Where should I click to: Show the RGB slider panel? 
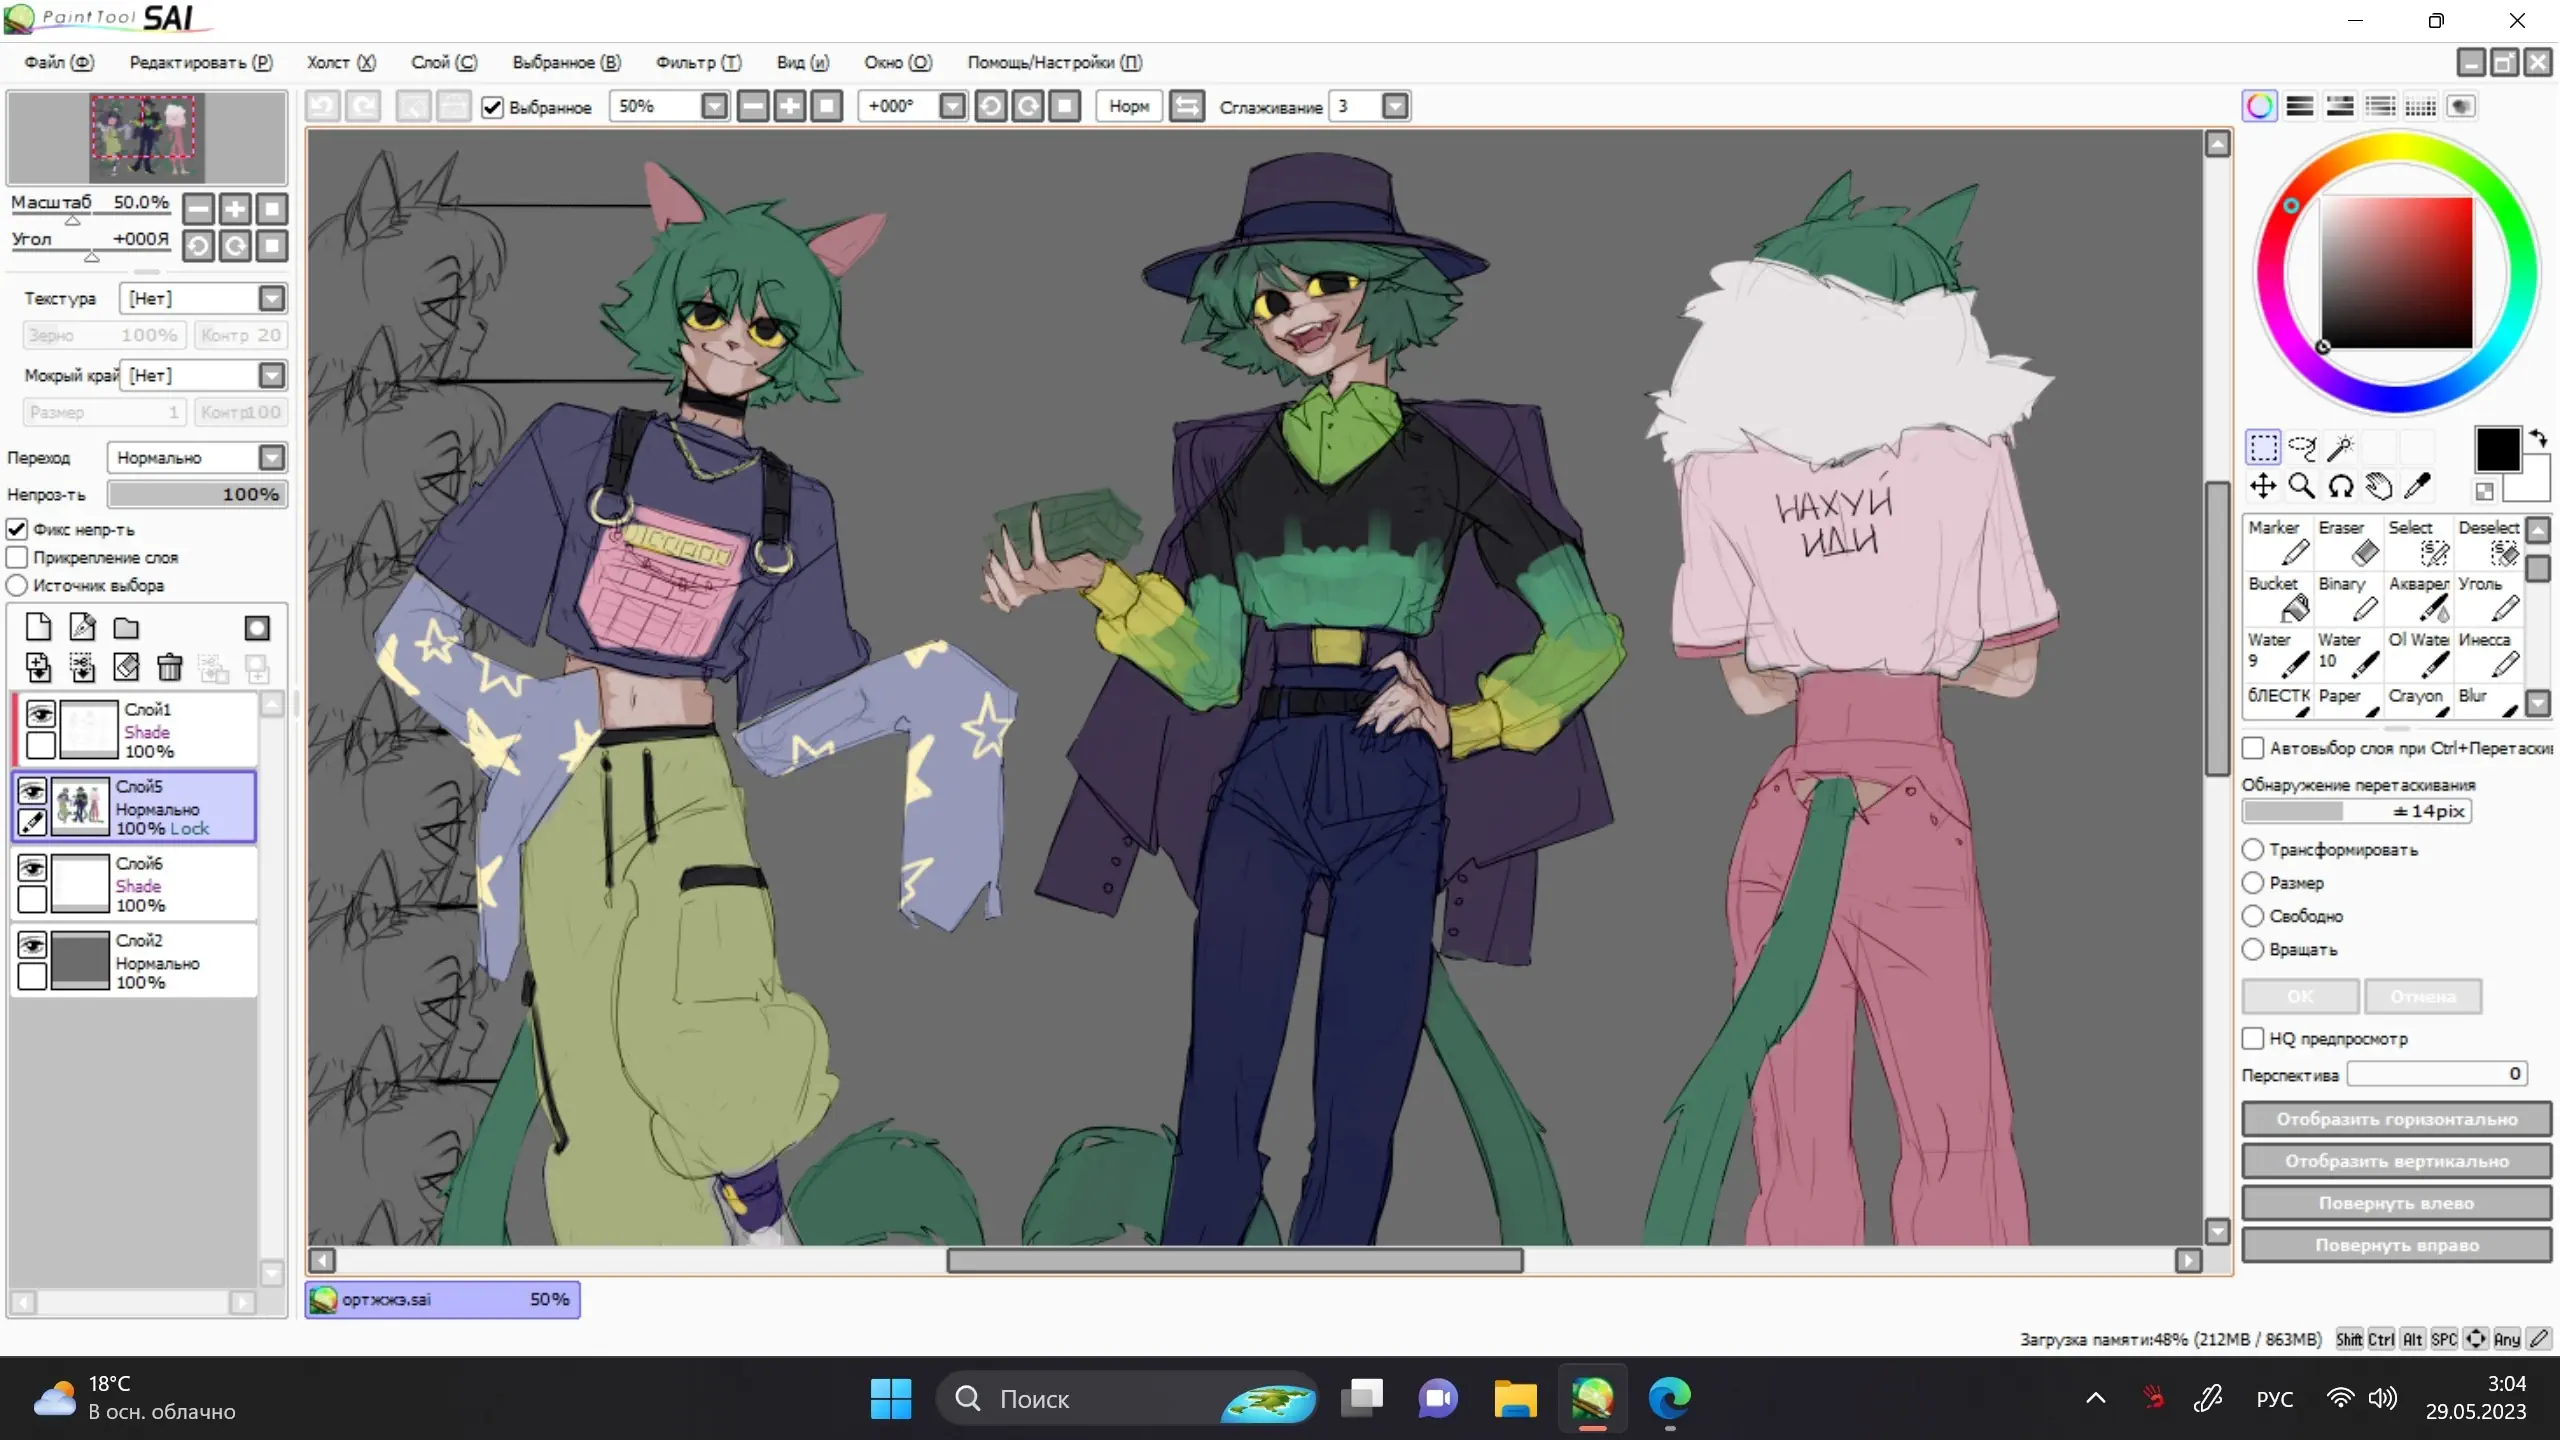(2300, 106)
